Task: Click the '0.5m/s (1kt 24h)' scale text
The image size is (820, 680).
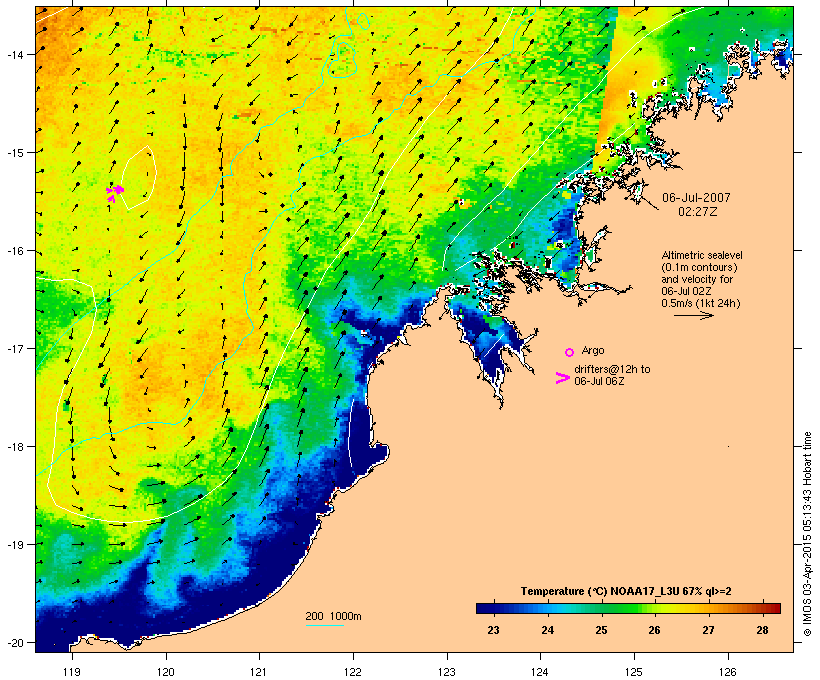Action: [701, 303]
